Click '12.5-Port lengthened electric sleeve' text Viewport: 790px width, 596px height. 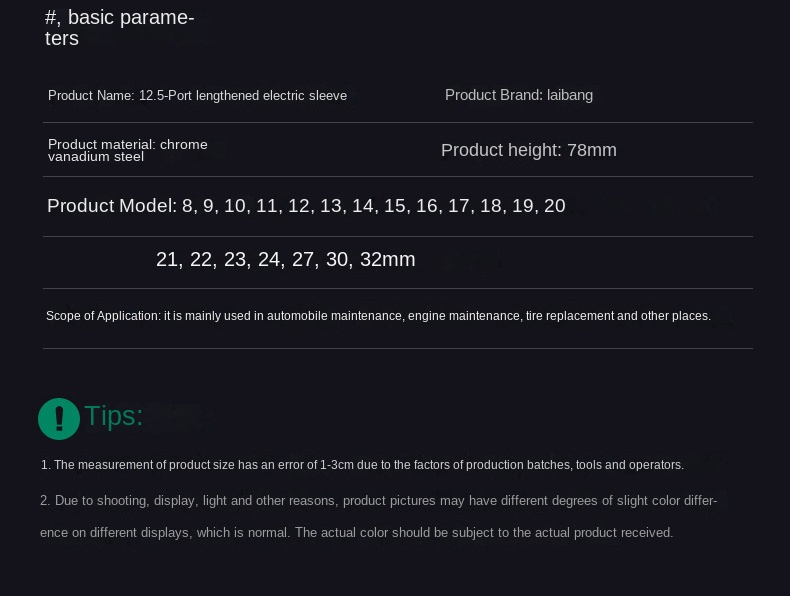(243, 96)
